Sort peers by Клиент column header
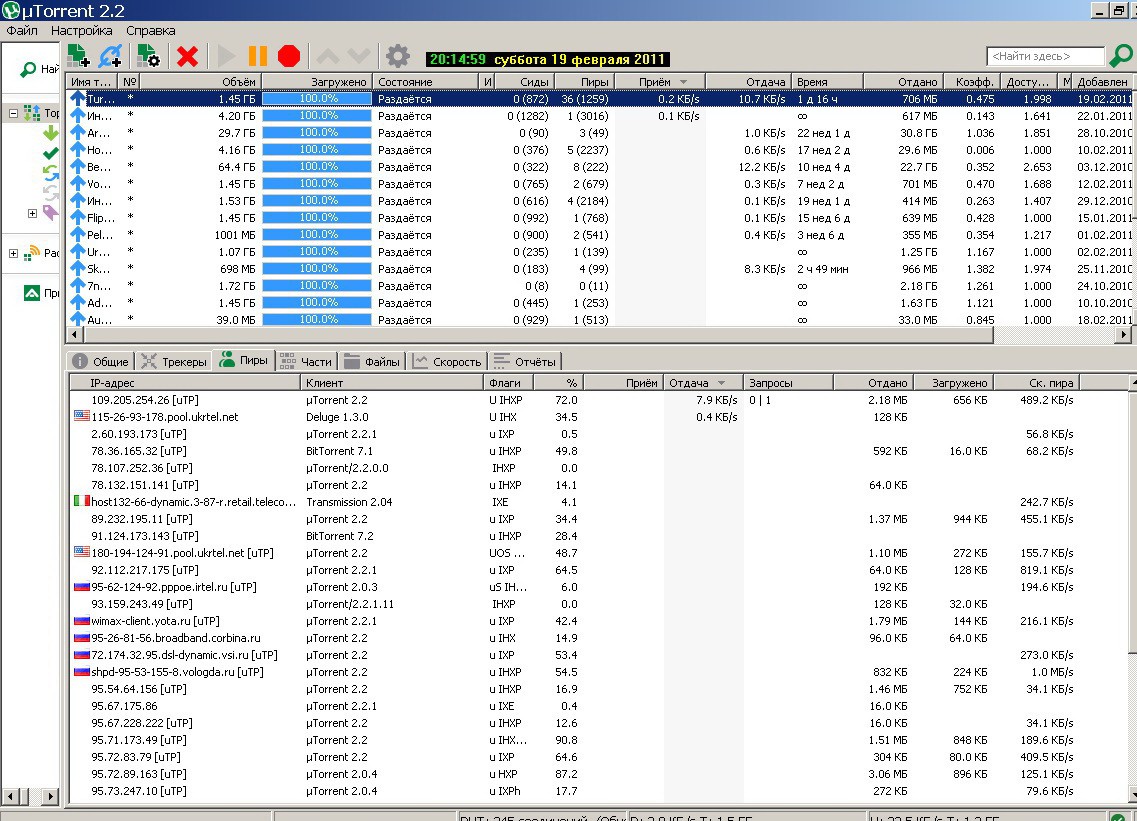The height and width of the screenshot is (821, 1137). point(392,382)
